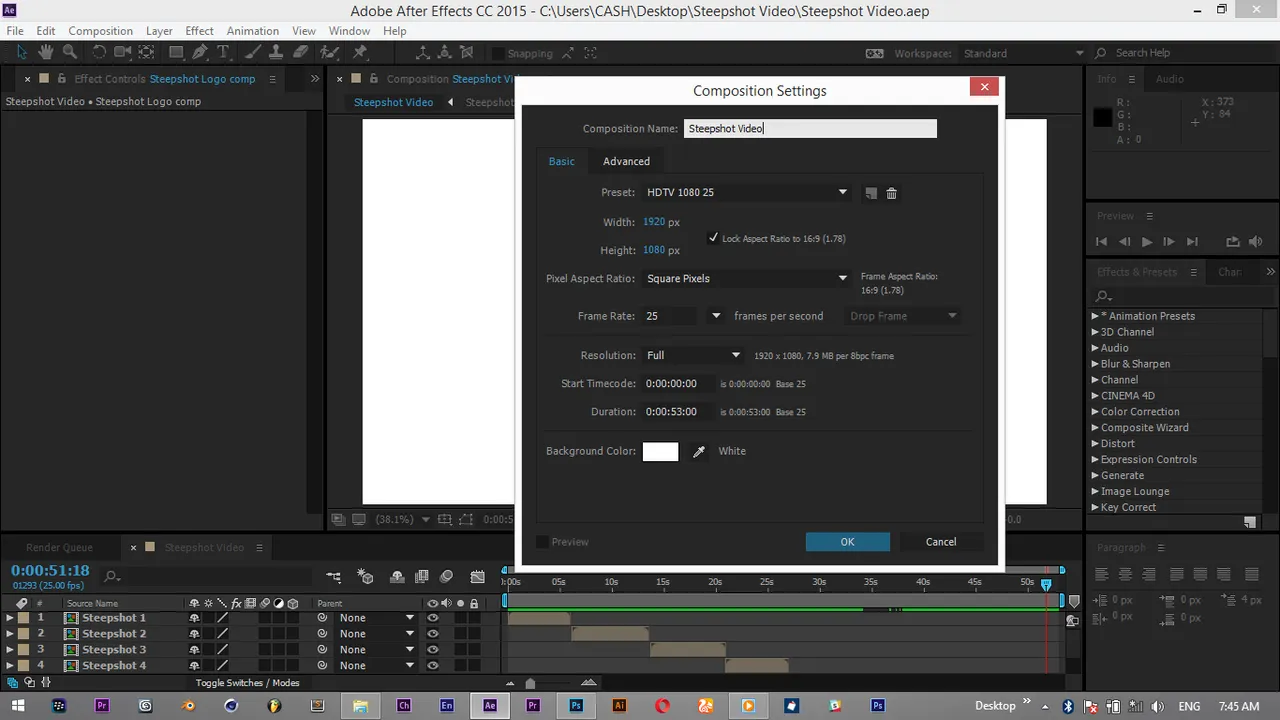Image resolution: width=1280 pixels, height=720 pixels.
Task: Click pick whip for Steepshot 2 layer
Action: 322,634
